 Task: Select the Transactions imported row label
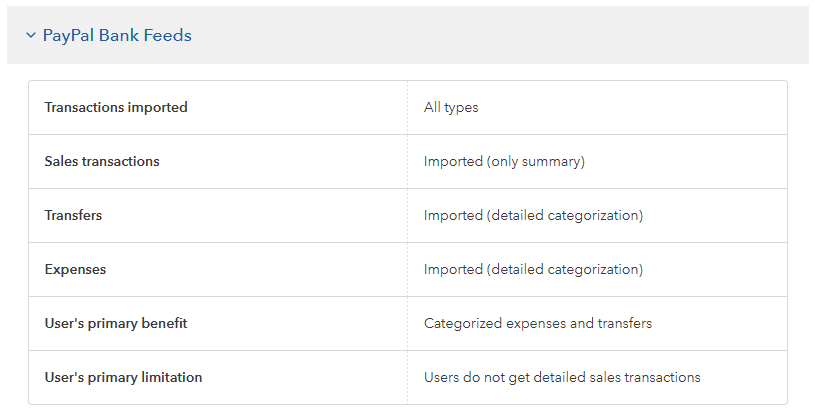point(116,107)
